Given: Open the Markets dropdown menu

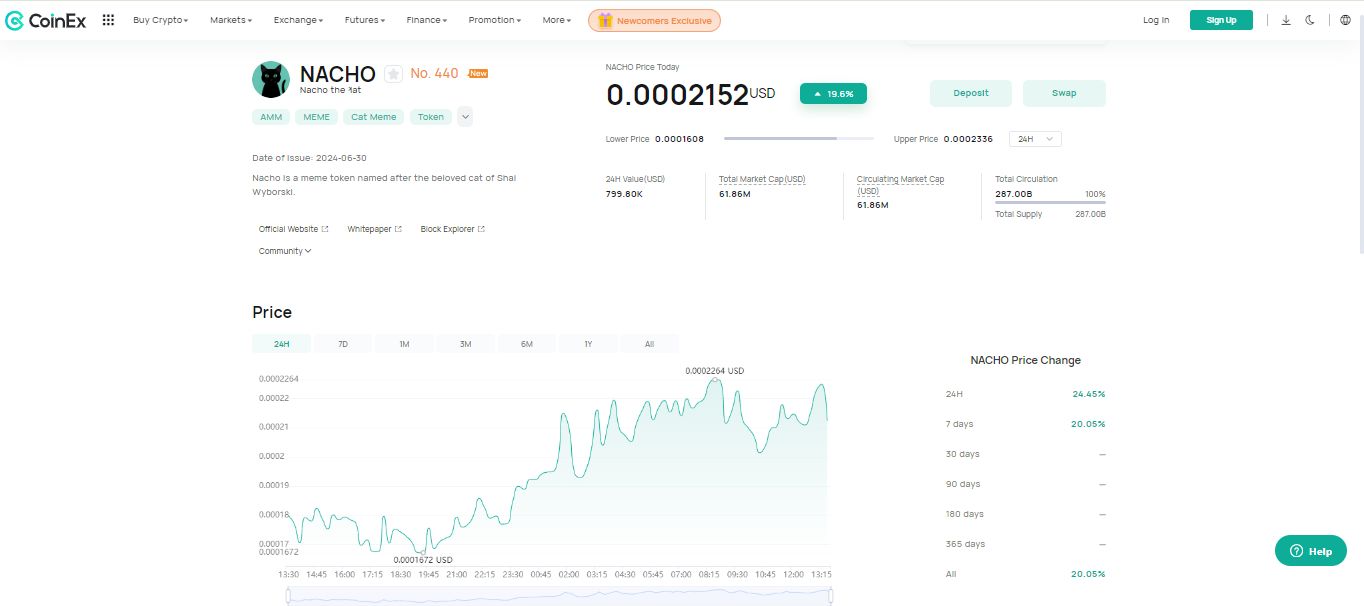Looking at the screenshot, I should click(x=231, y=20).
